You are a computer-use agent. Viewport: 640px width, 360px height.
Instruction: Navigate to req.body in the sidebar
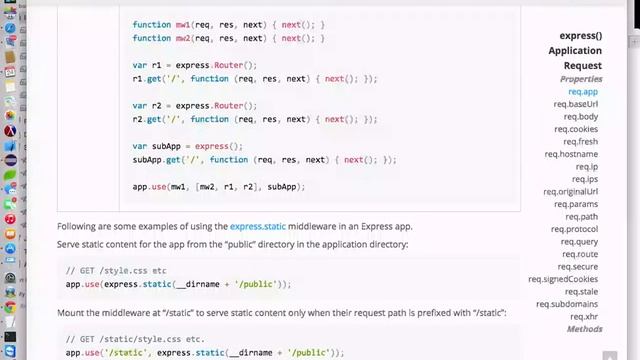tap(580, 117)
